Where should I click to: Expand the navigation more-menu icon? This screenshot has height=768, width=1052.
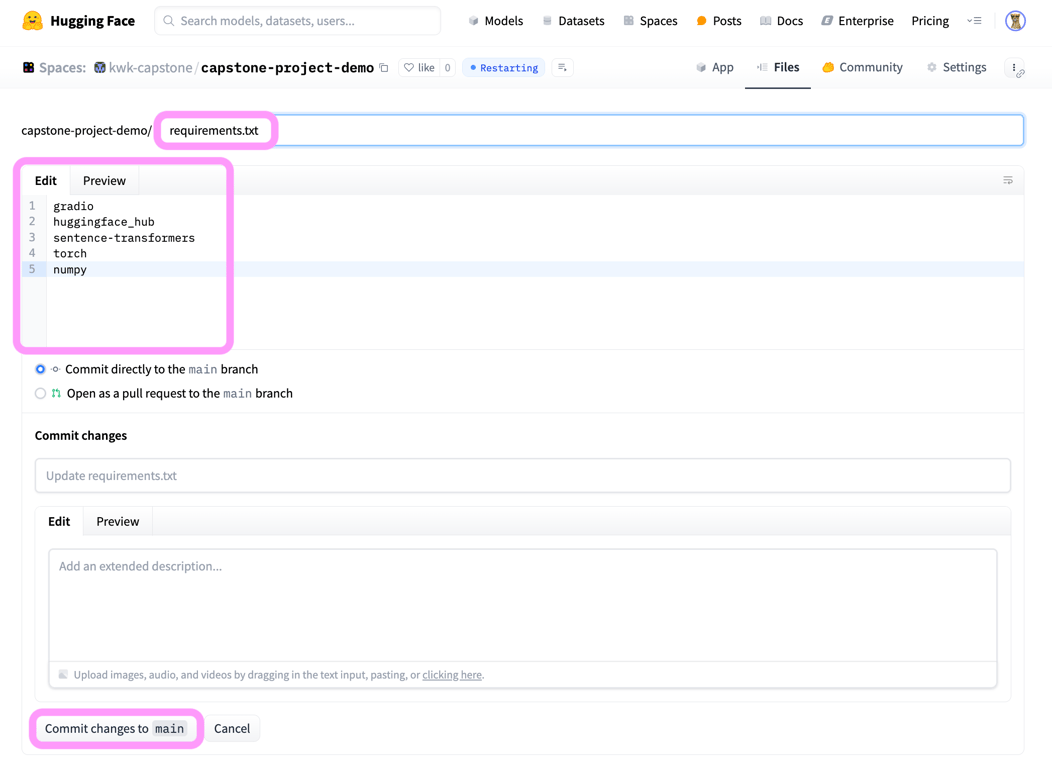click(974, 21)
